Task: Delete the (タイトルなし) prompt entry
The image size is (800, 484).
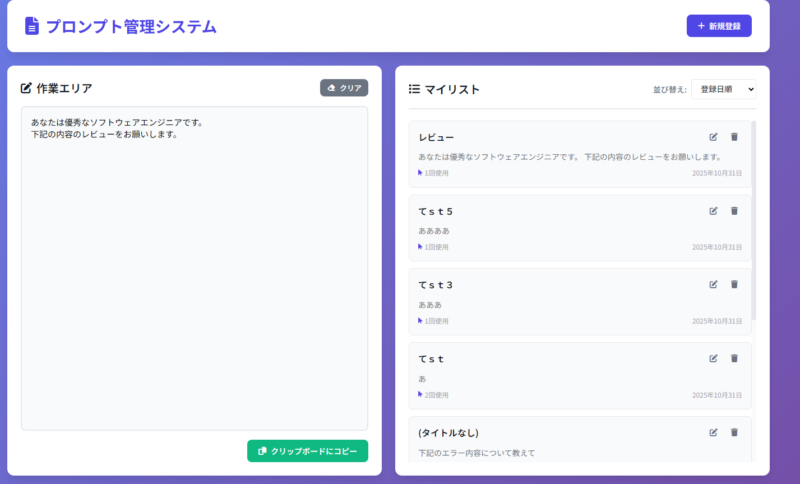Action: click(x=734, y=432)
